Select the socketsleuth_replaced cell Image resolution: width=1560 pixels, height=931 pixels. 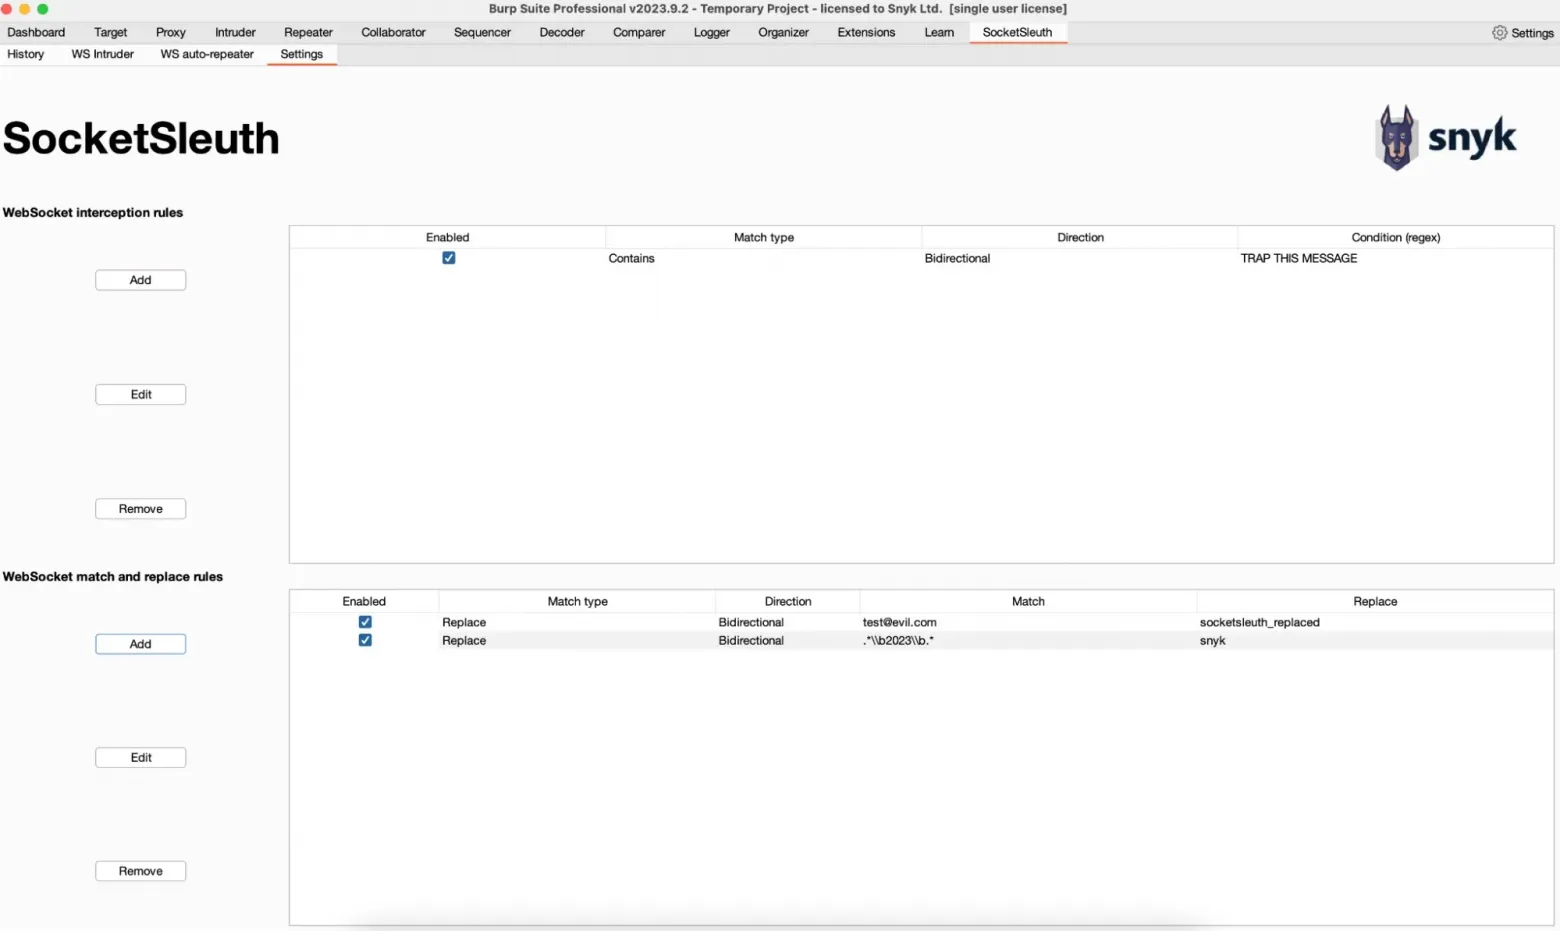point(1375,622)
